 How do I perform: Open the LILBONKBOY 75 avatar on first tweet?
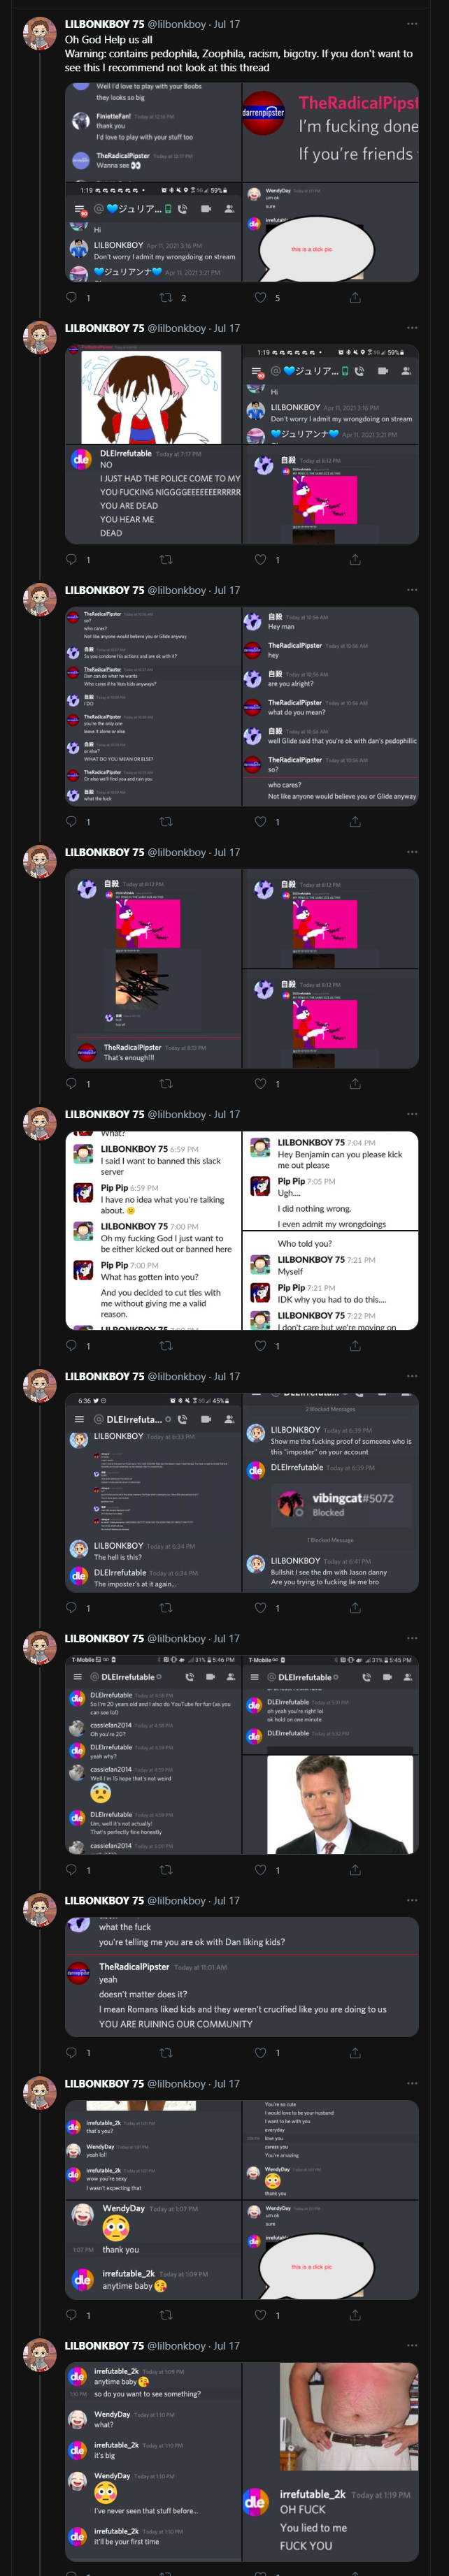point(39,33)
